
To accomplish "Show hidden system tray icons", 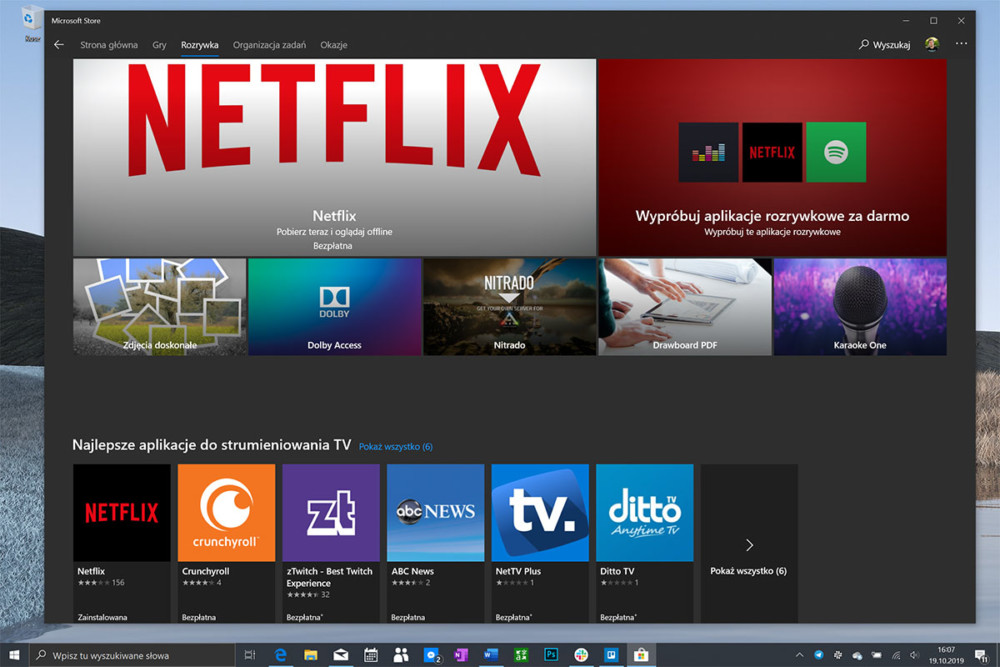I will pos(799,655).
